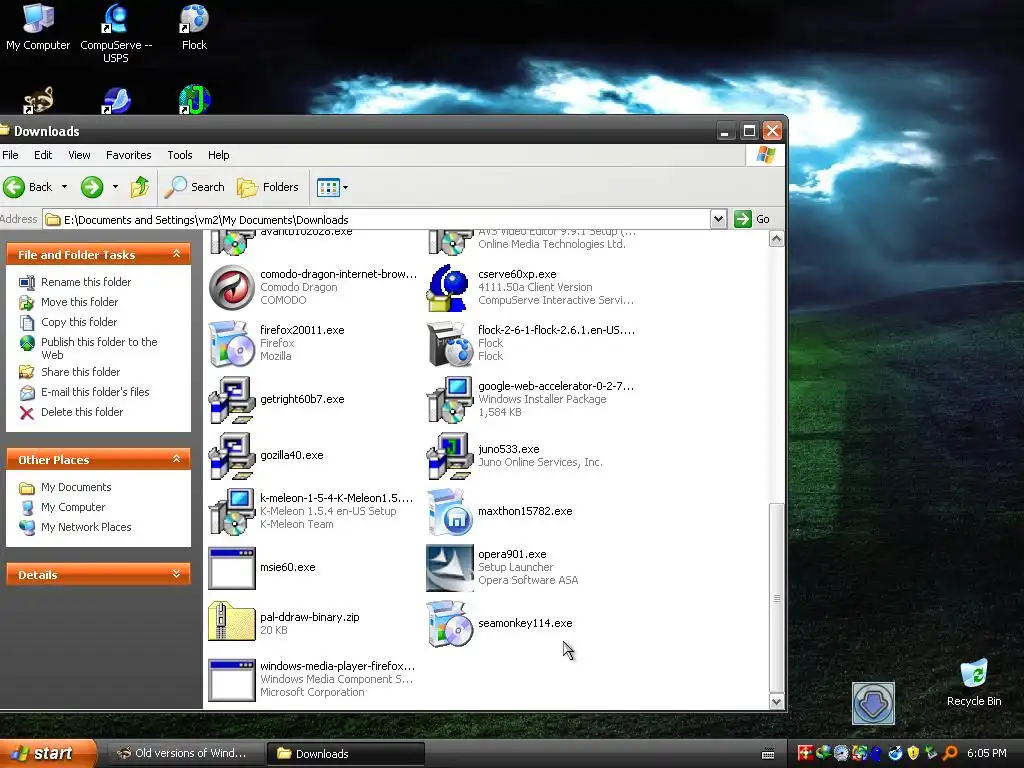Open the Tools menu
This screenshot has height=768, width=1024.
[x=180, y=155]
